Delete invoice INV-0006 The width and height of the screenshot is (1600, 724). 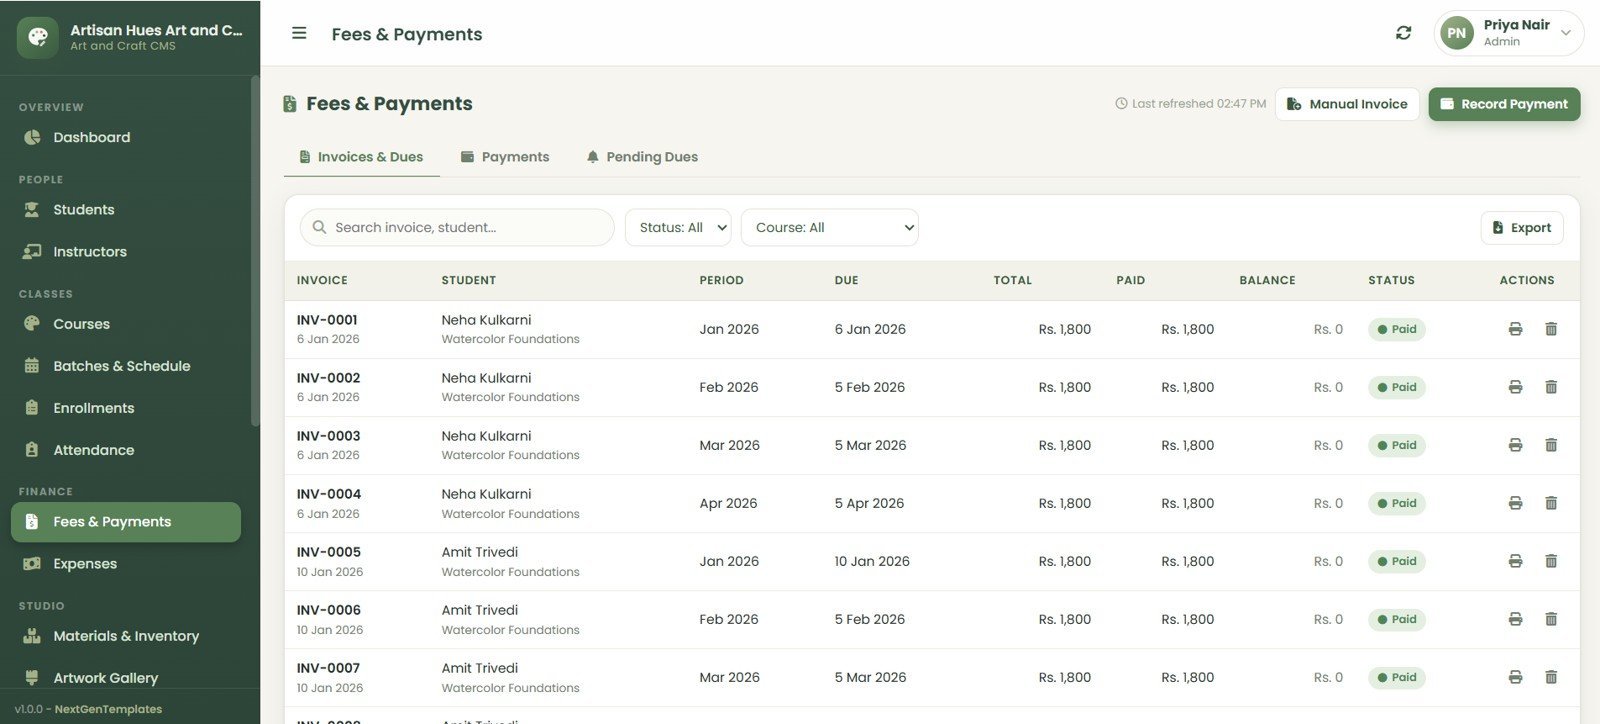click(1551, 619)
